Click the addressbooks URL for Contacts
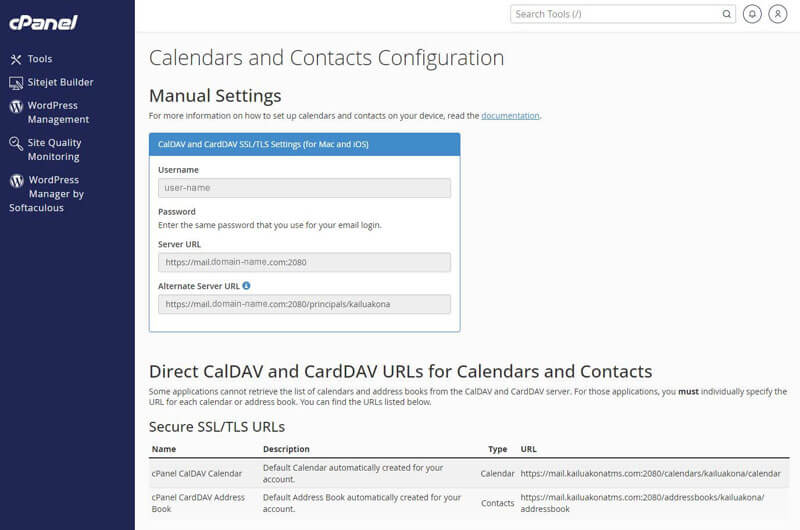Viewport: 800px width, 530px height. [642, 503]
